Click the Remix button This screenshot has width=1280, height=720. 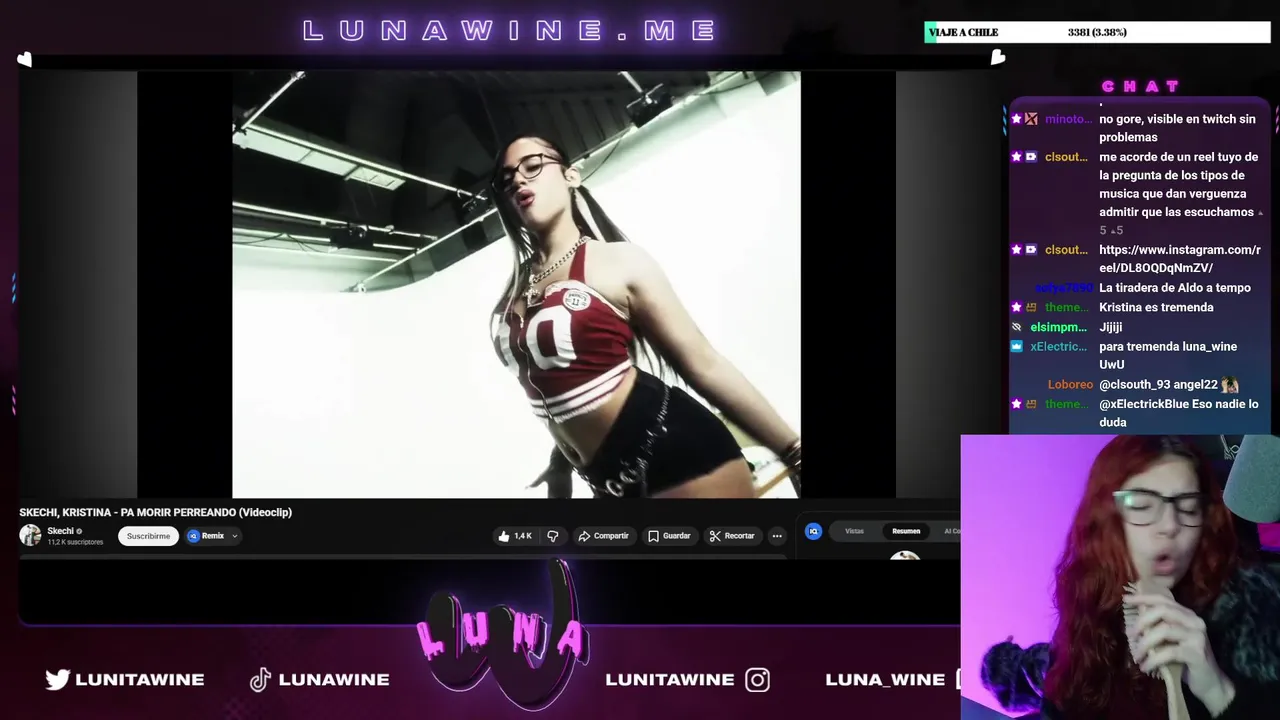(206, 536)
